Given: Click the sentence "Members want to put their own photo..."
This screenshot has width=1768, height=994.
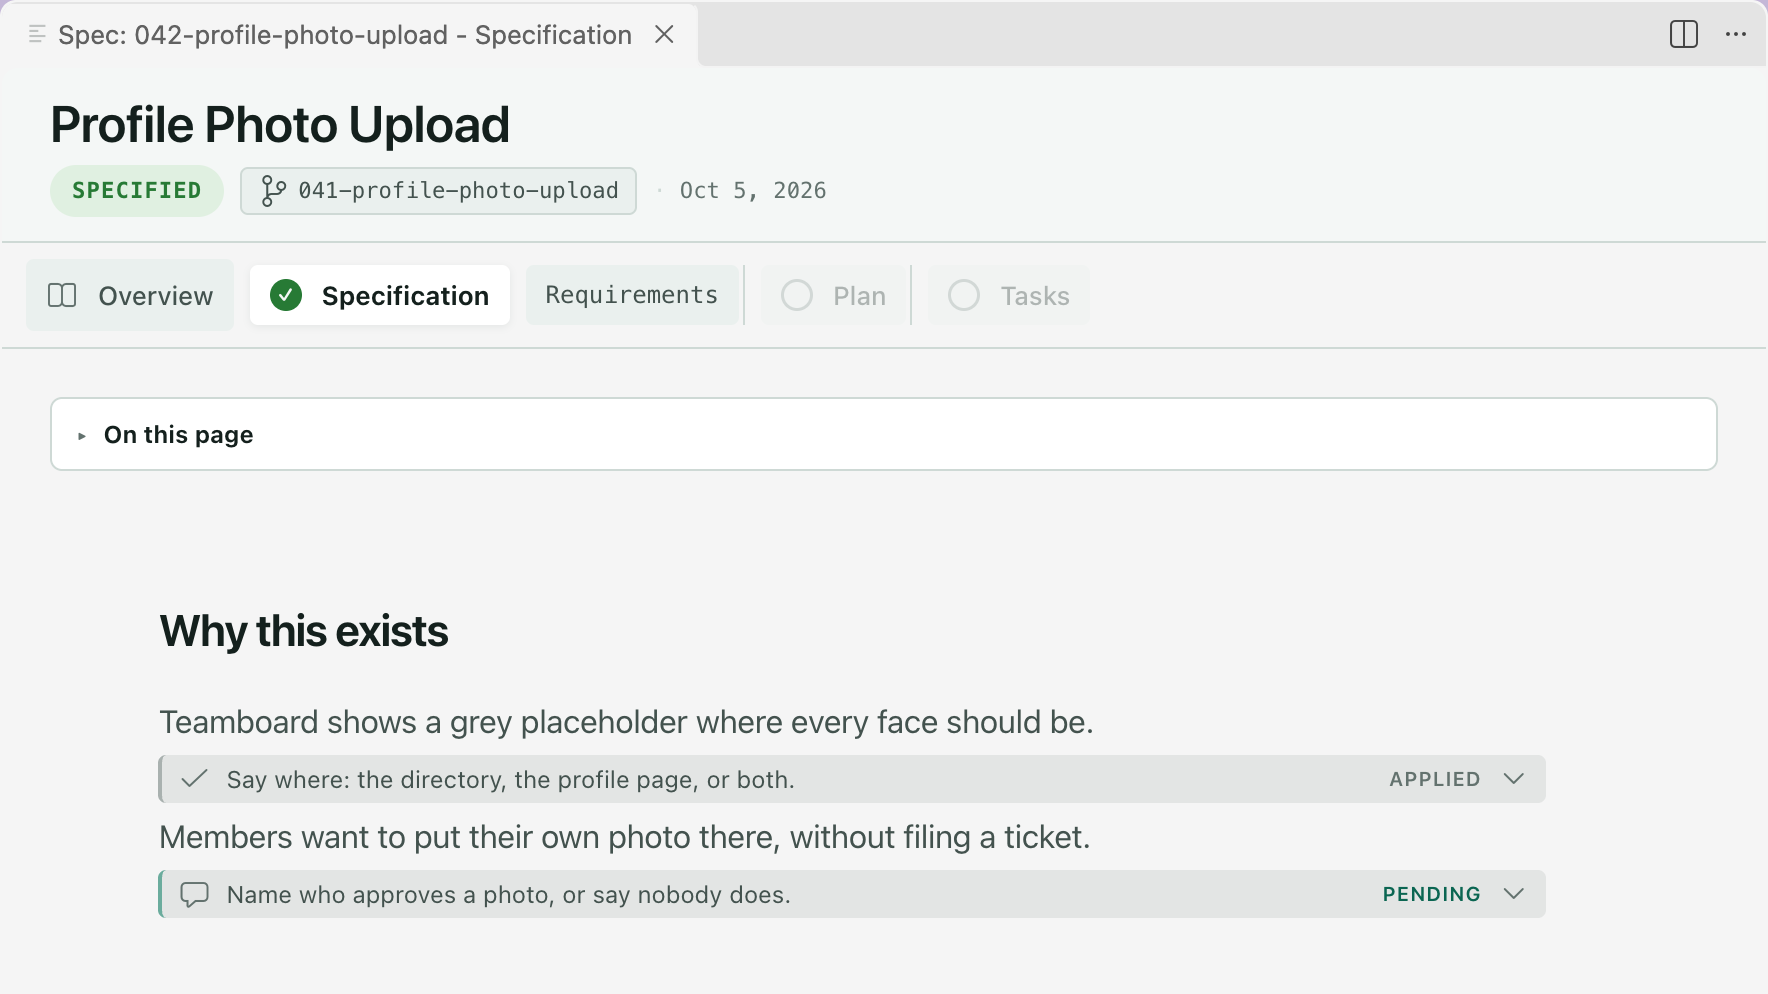Looking at the screenshot, I should coord(625,837).
